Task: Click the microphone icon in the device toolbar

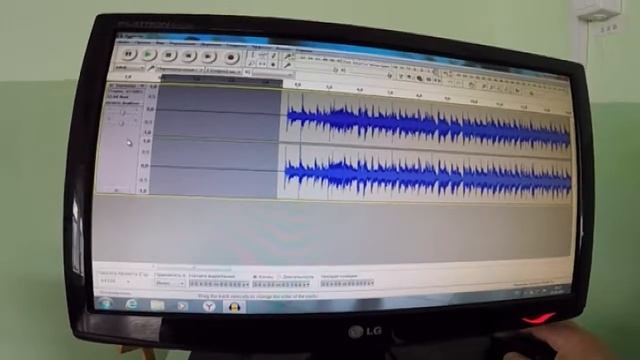Action: tap(151, 69)
